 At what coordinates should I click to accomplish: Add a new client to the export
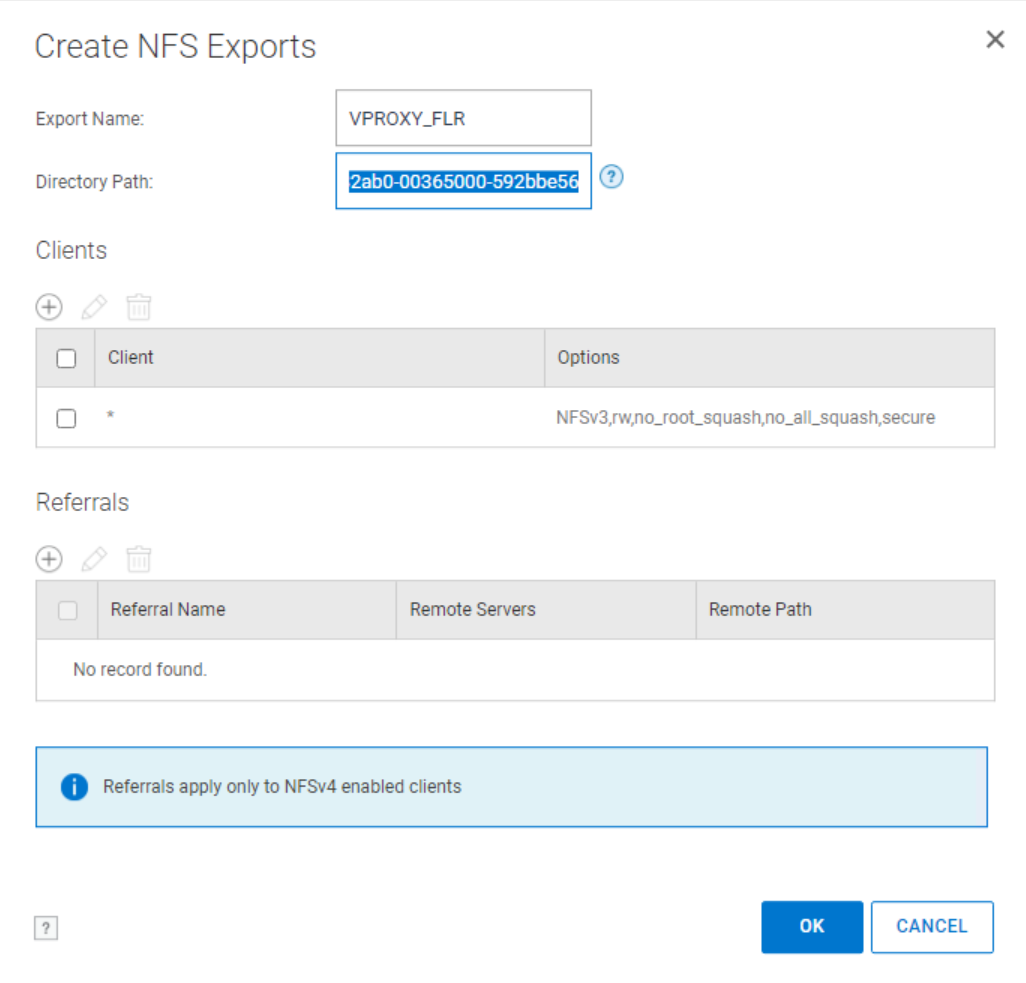48,307
